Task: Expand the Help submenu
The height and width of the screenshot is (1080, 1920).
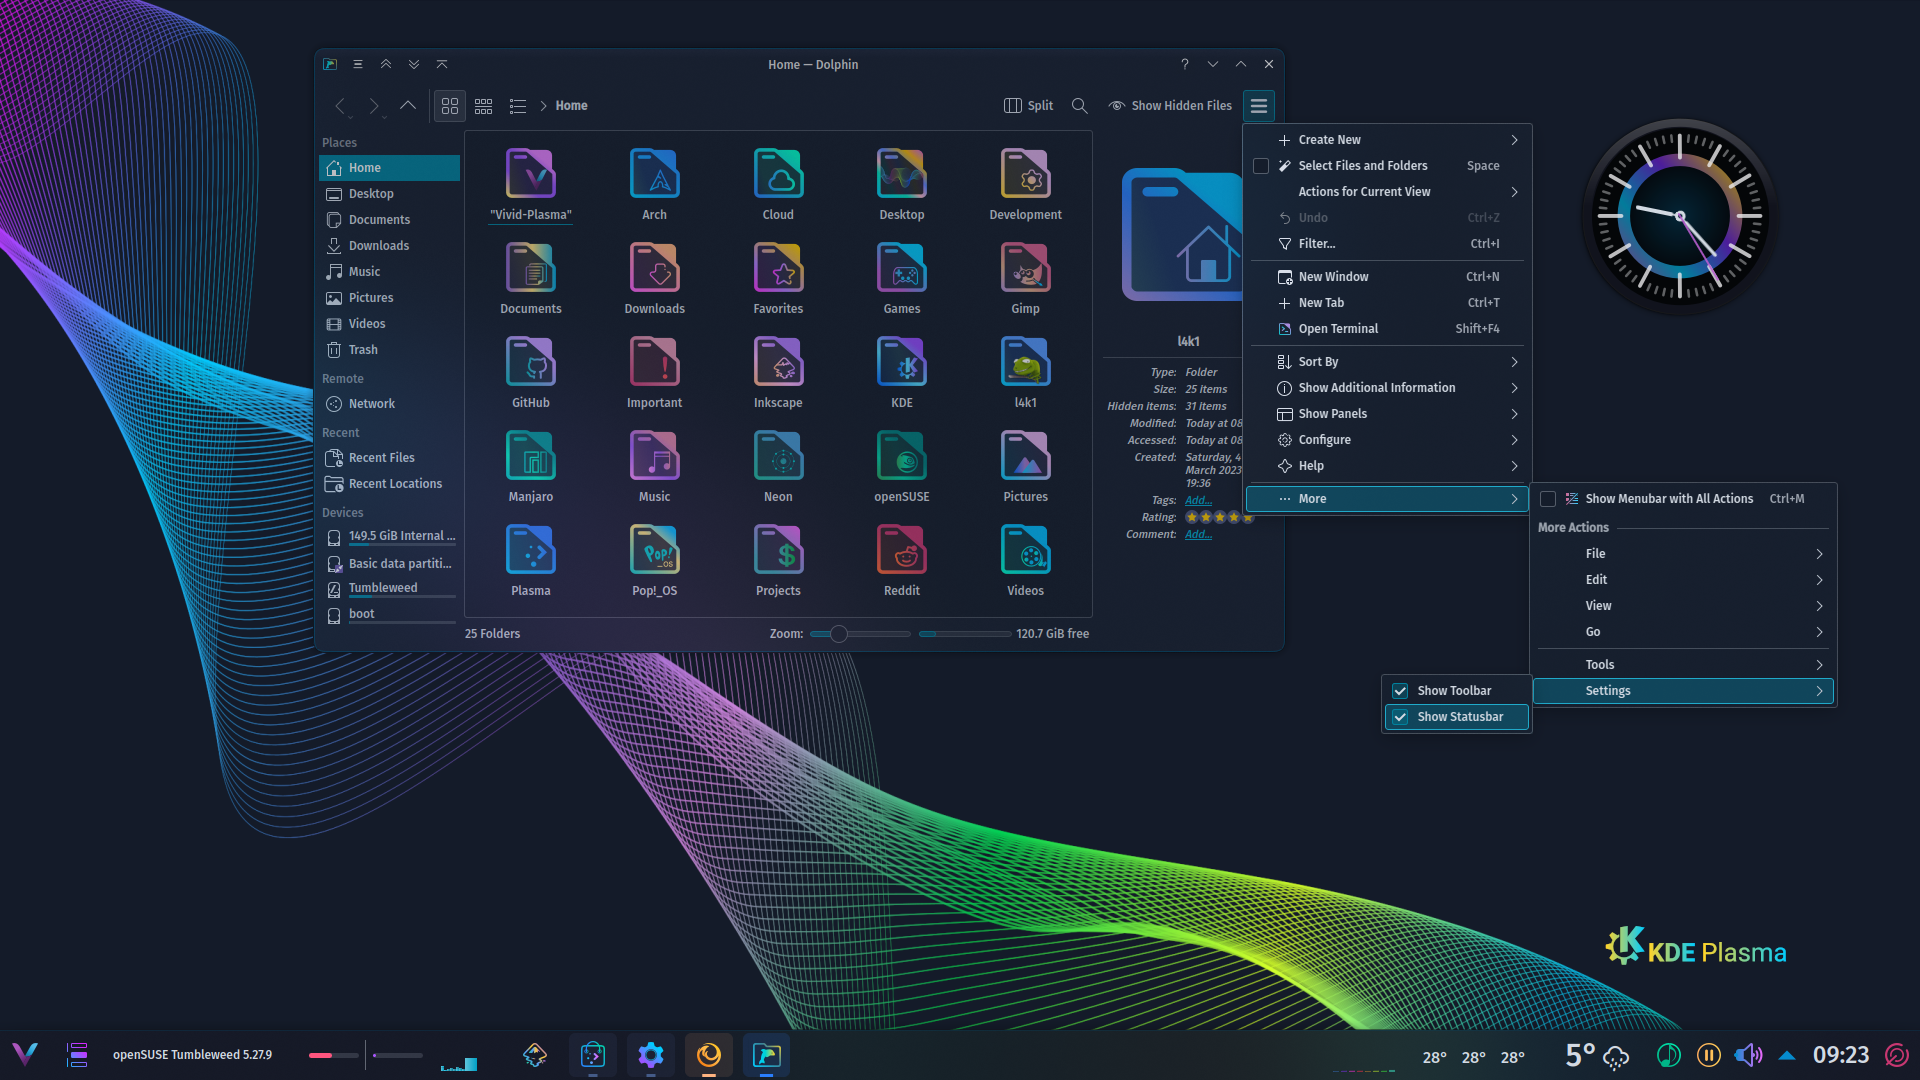Action: coord(1388,466)
